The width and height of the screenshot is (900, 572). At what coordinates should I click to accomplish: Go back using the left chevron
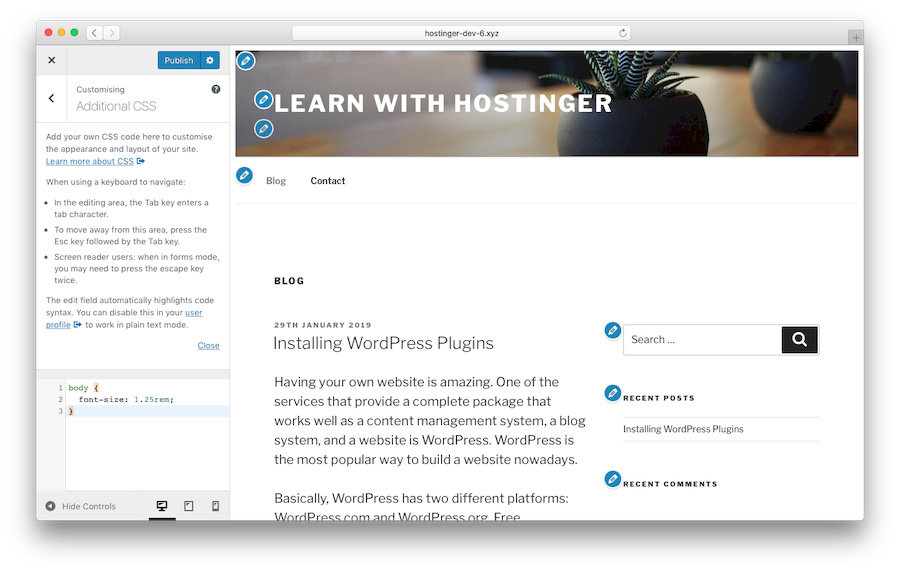pyautogui.click(x=52, y=98)
